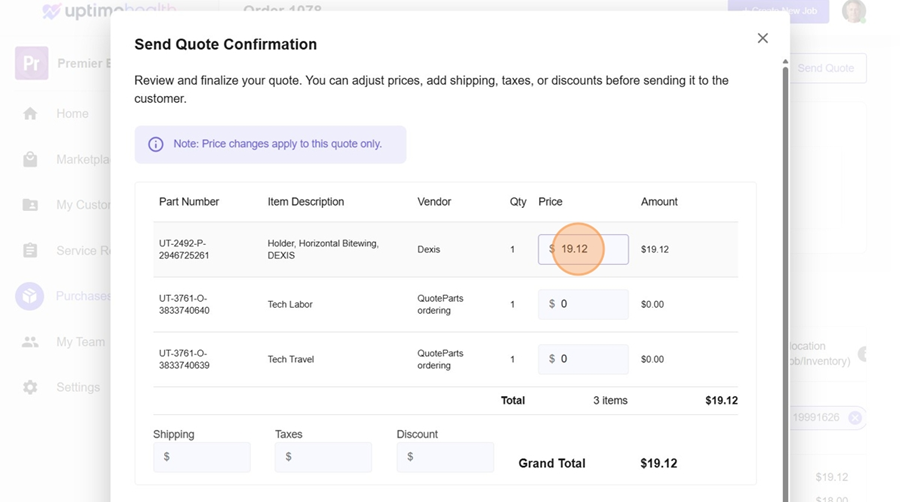
Task: Open Home from the sidebar icon
Action: point(30,114)
